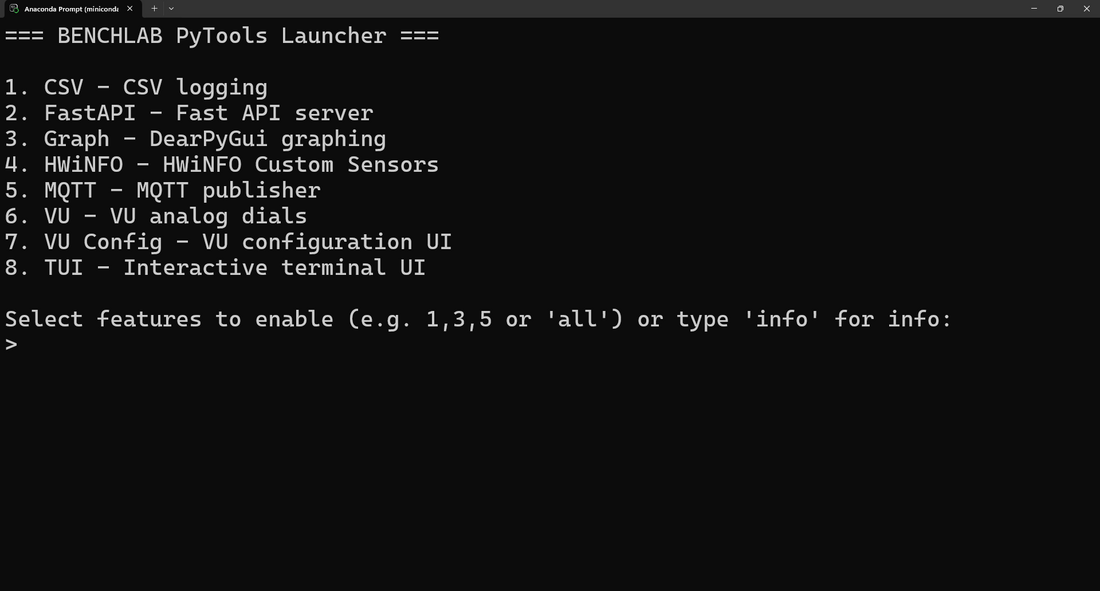The width and height of the screenshot is (1100, 591).
Task: Select the 'VU Config - VU configuration UI' line
Action: coord(228,241)
